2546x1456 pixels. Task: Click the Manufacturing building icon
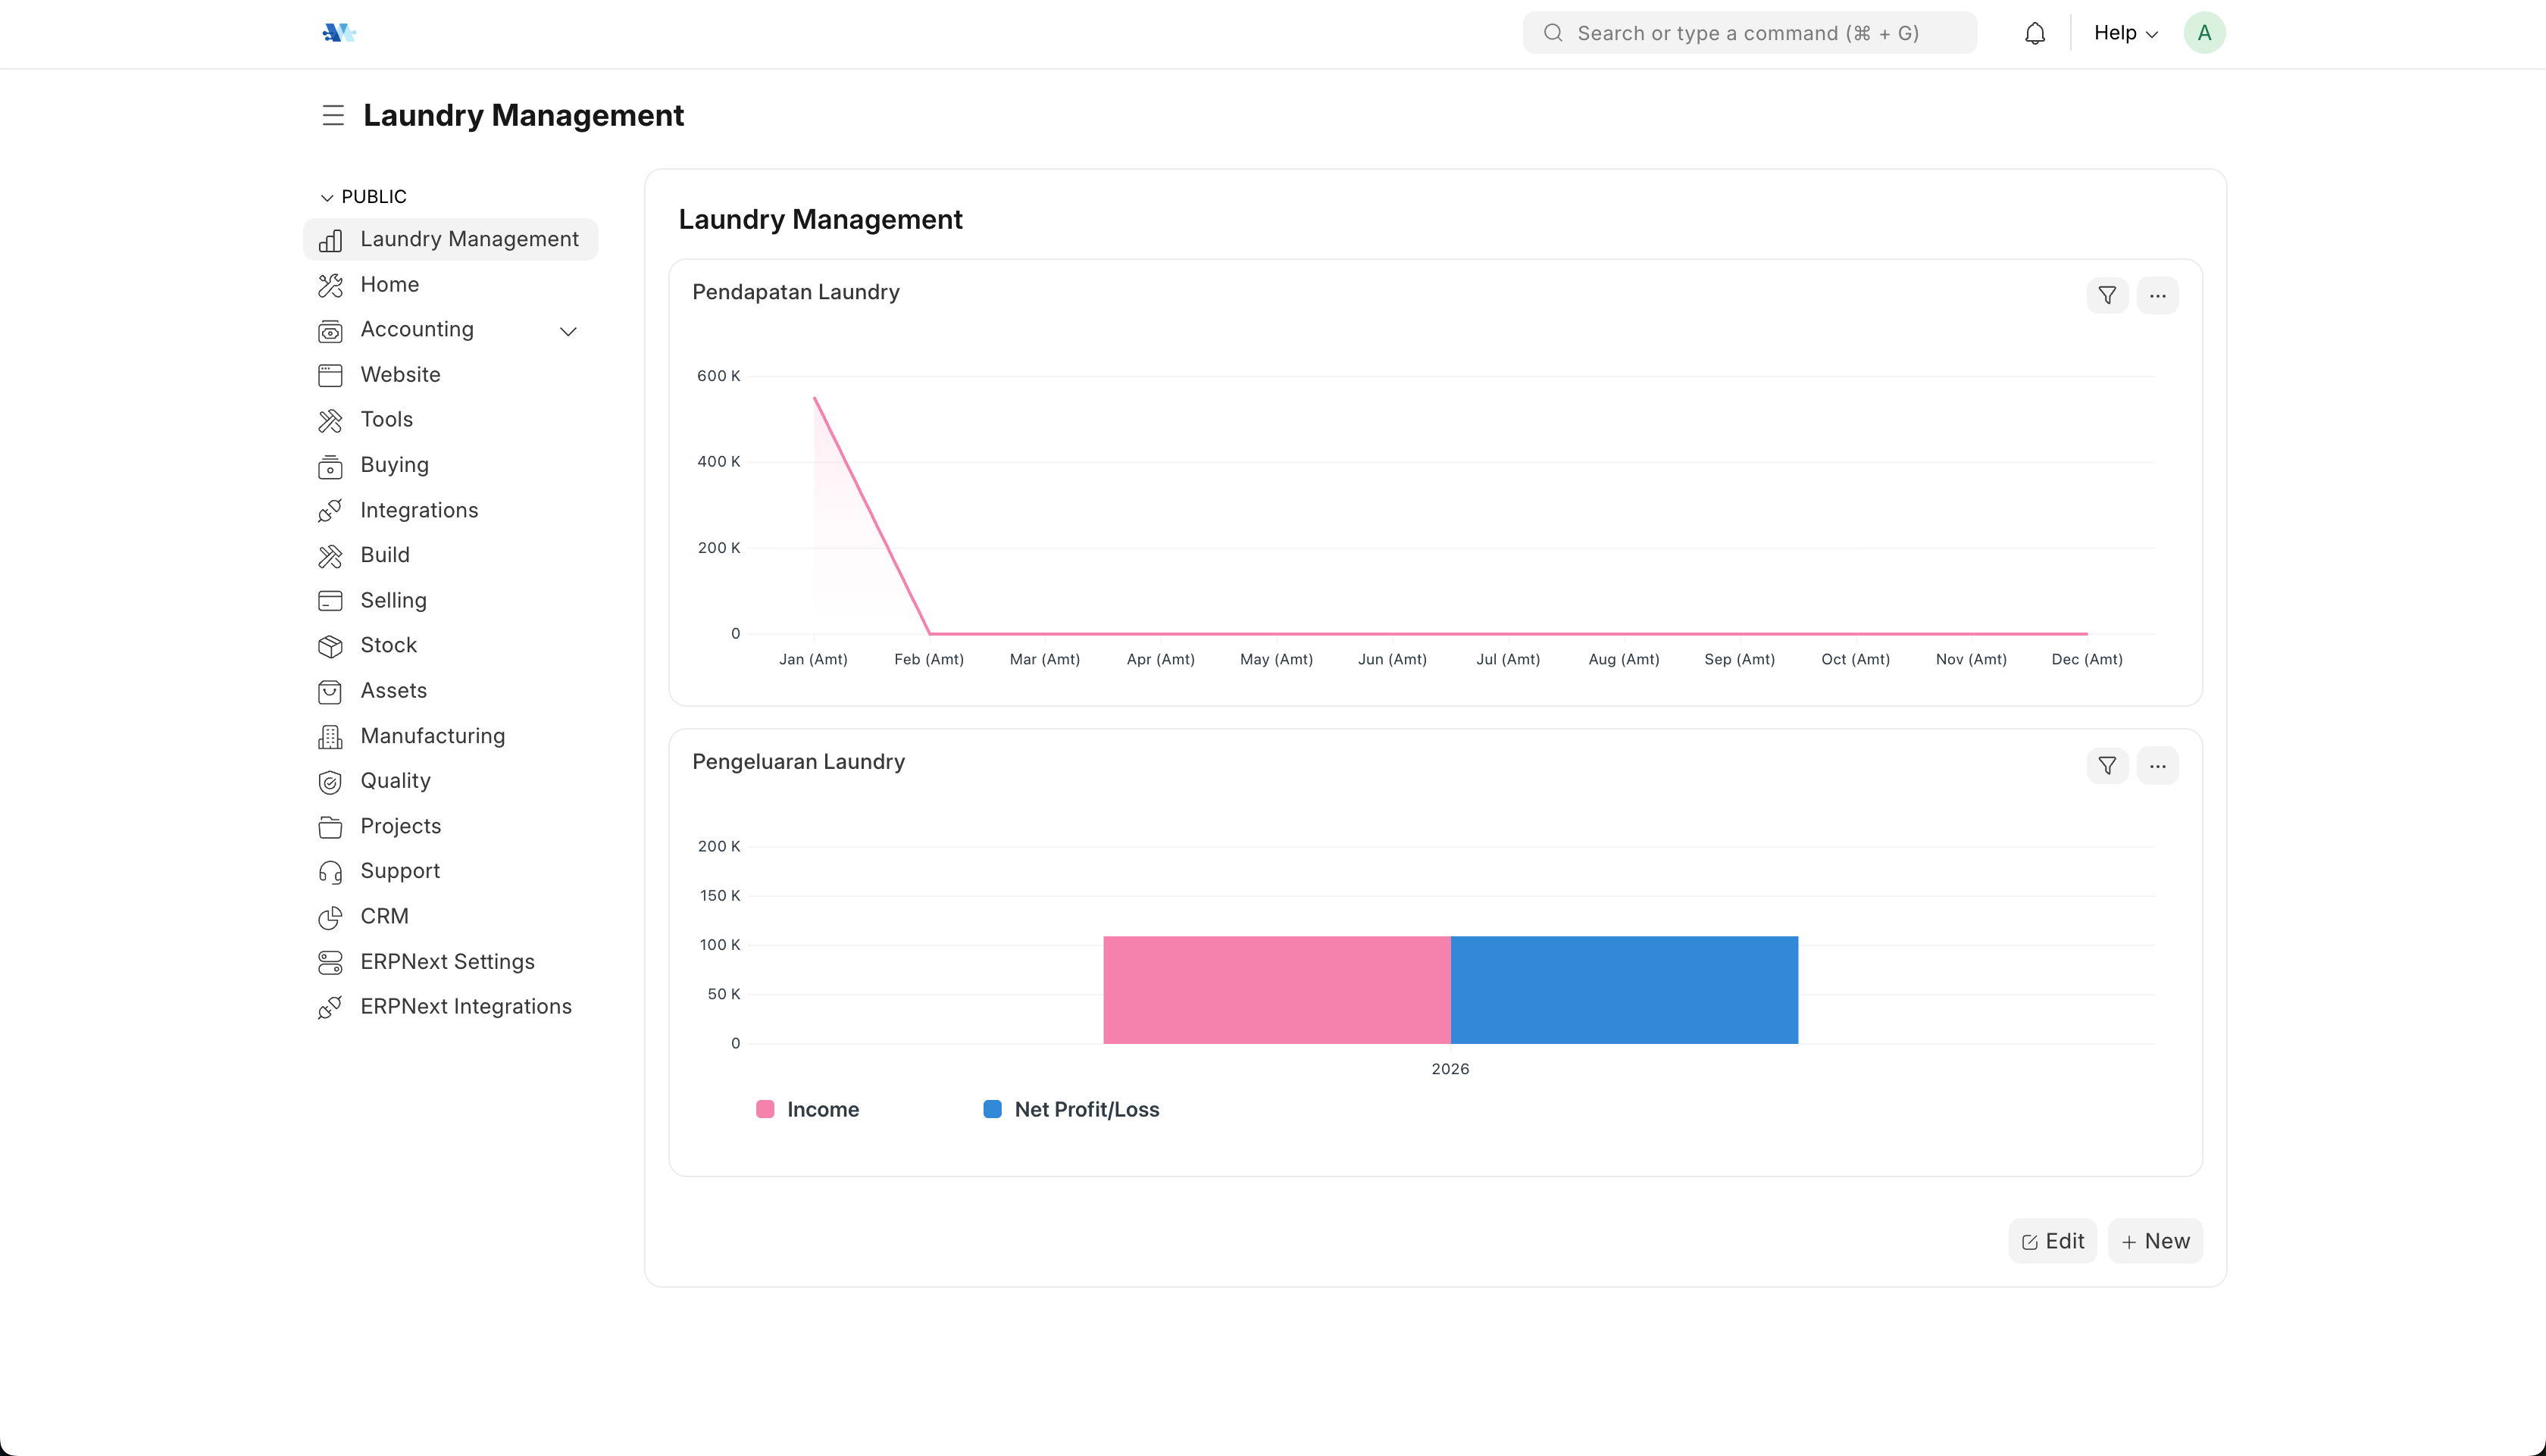click(330, 737)
